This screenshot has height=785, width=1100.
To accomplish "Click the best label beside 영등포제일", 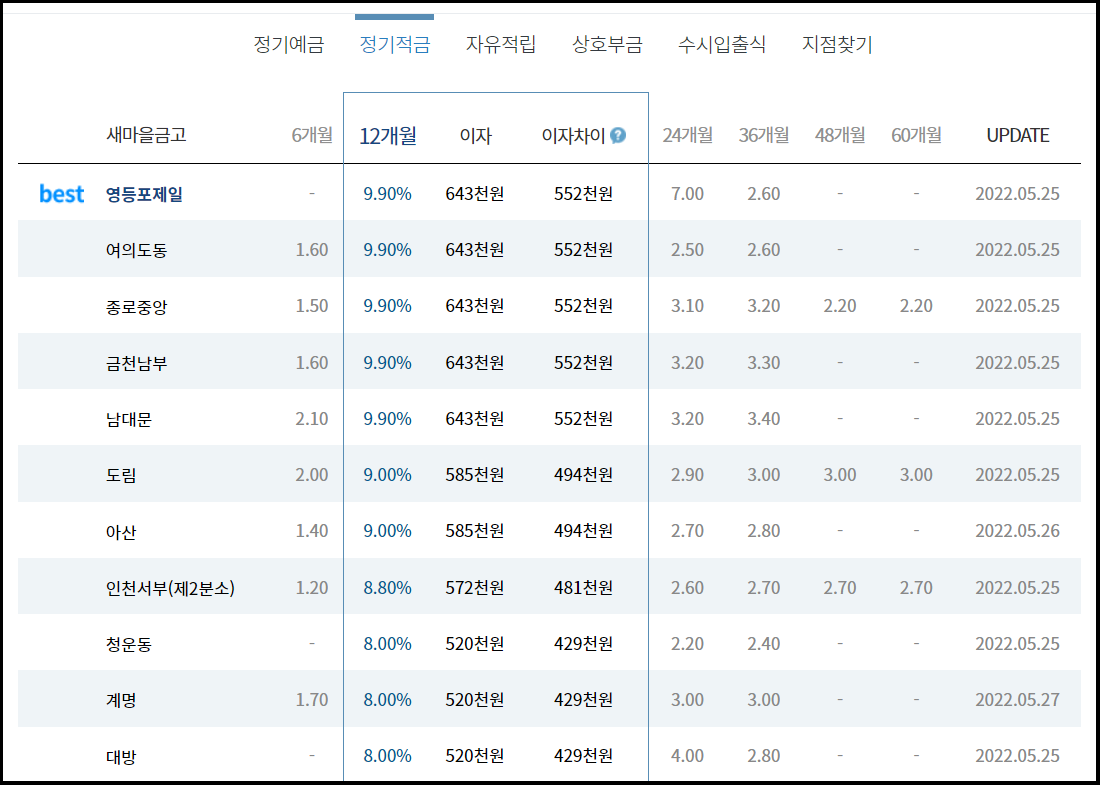I will coord(62,194).
